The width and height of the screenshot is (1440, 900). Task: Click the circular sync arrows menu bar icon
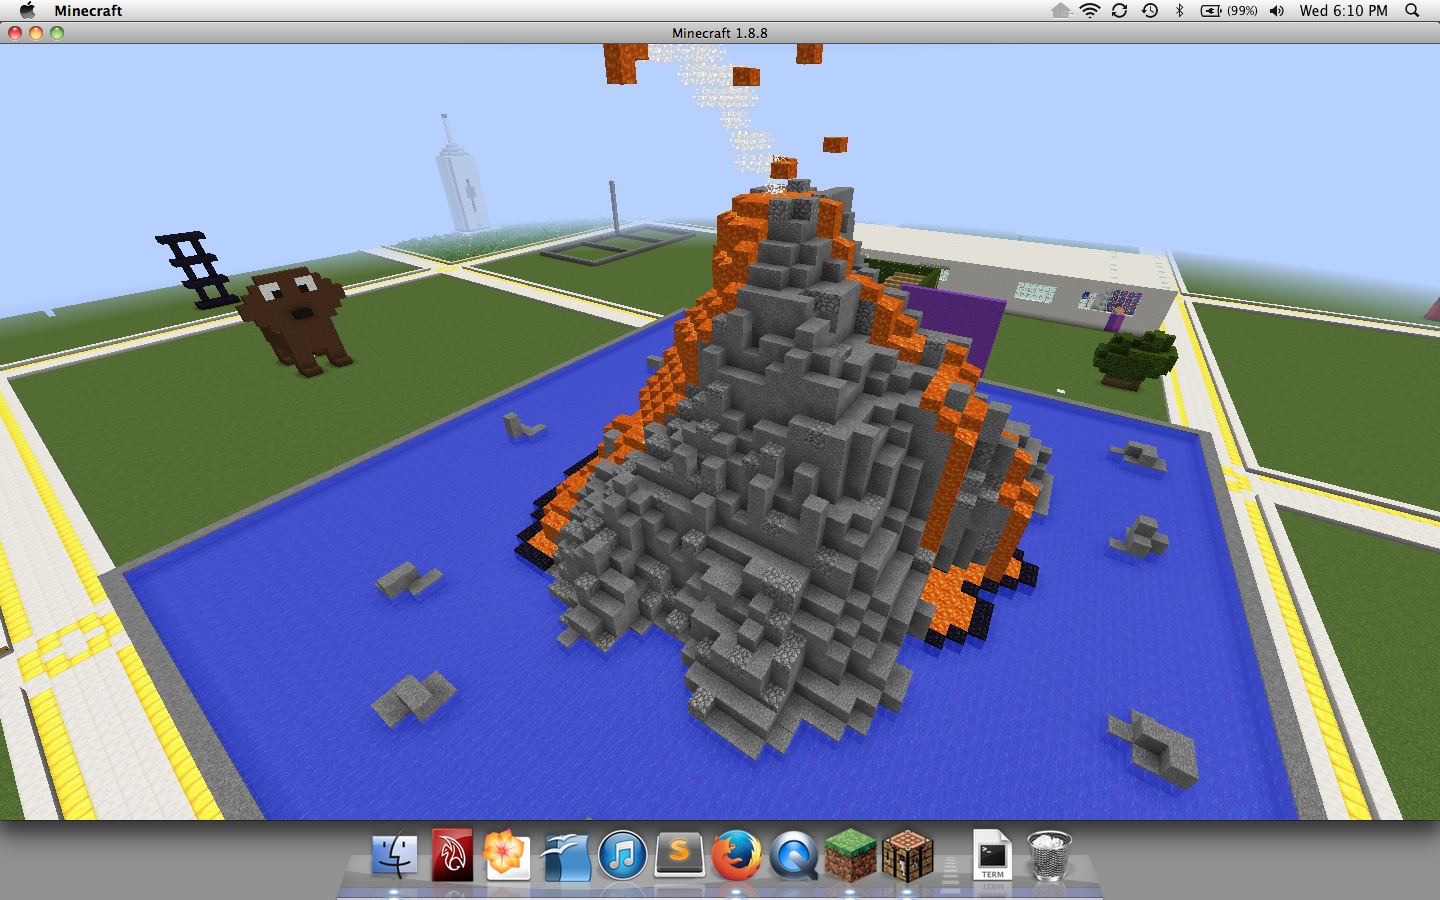coord(1120,10)
